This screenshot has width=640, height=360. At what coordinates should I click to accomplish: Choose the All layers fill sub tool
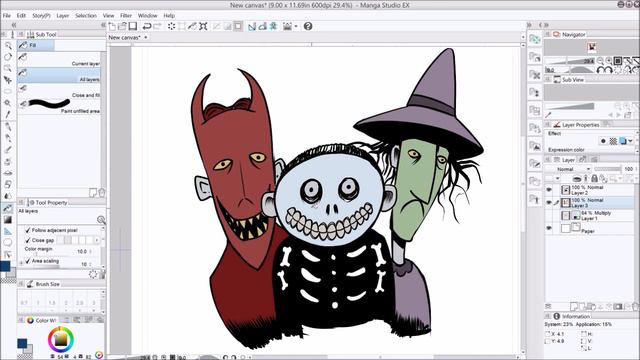(x=59, y=75)
